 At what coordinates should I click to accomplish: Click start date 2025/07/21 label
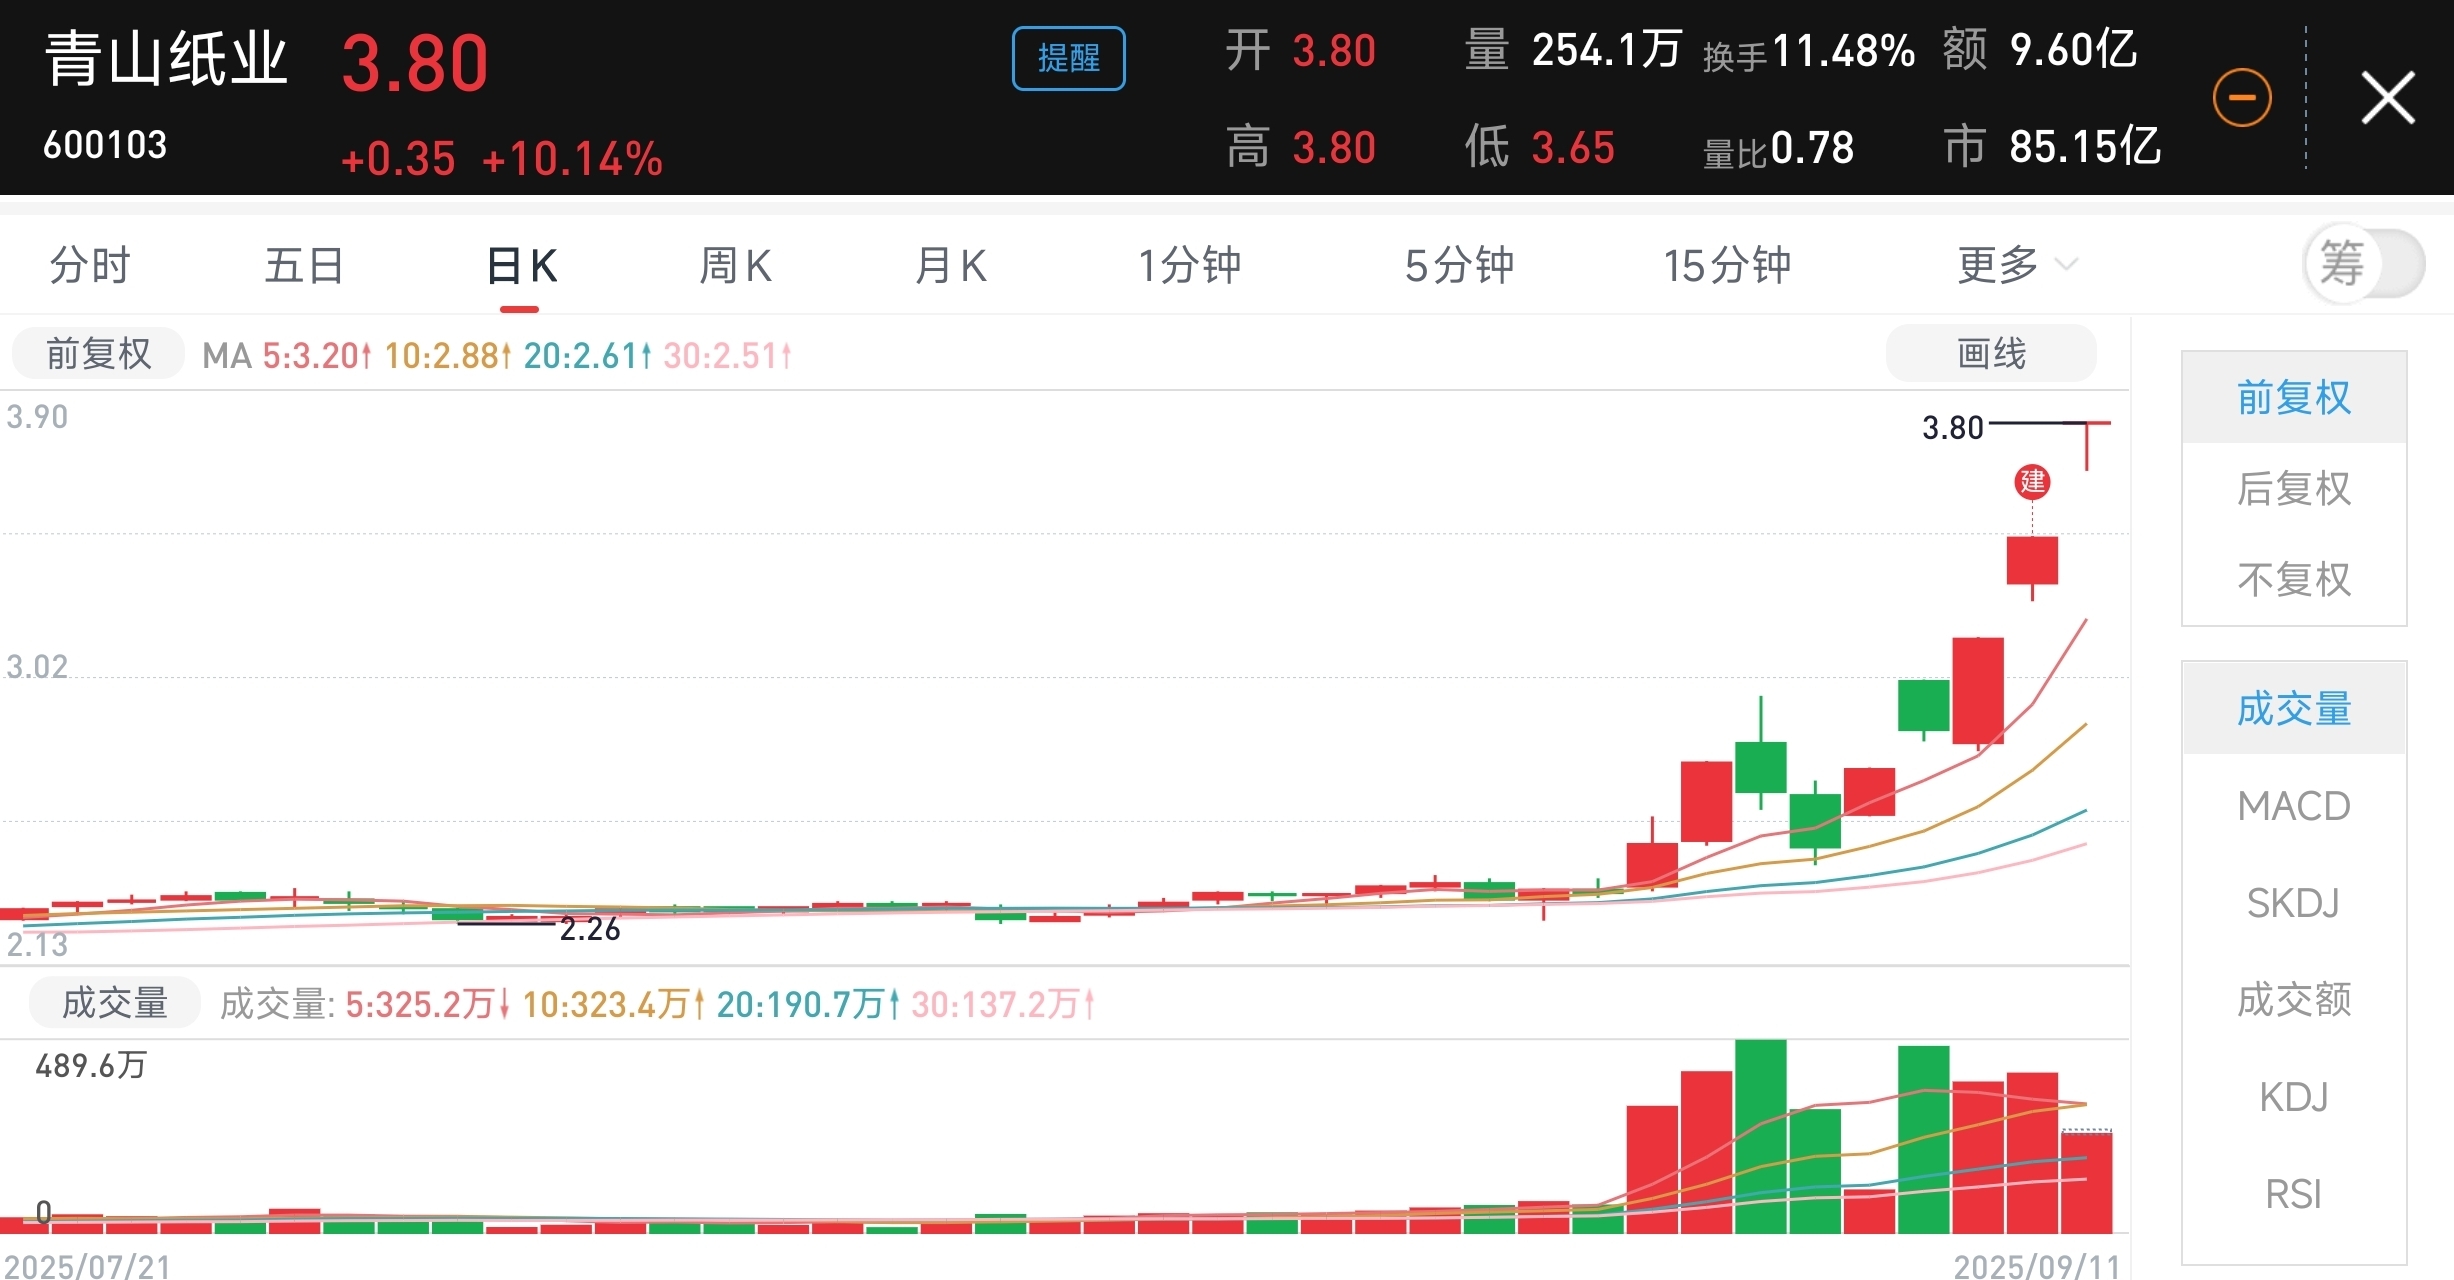(x=88, y=1266)
